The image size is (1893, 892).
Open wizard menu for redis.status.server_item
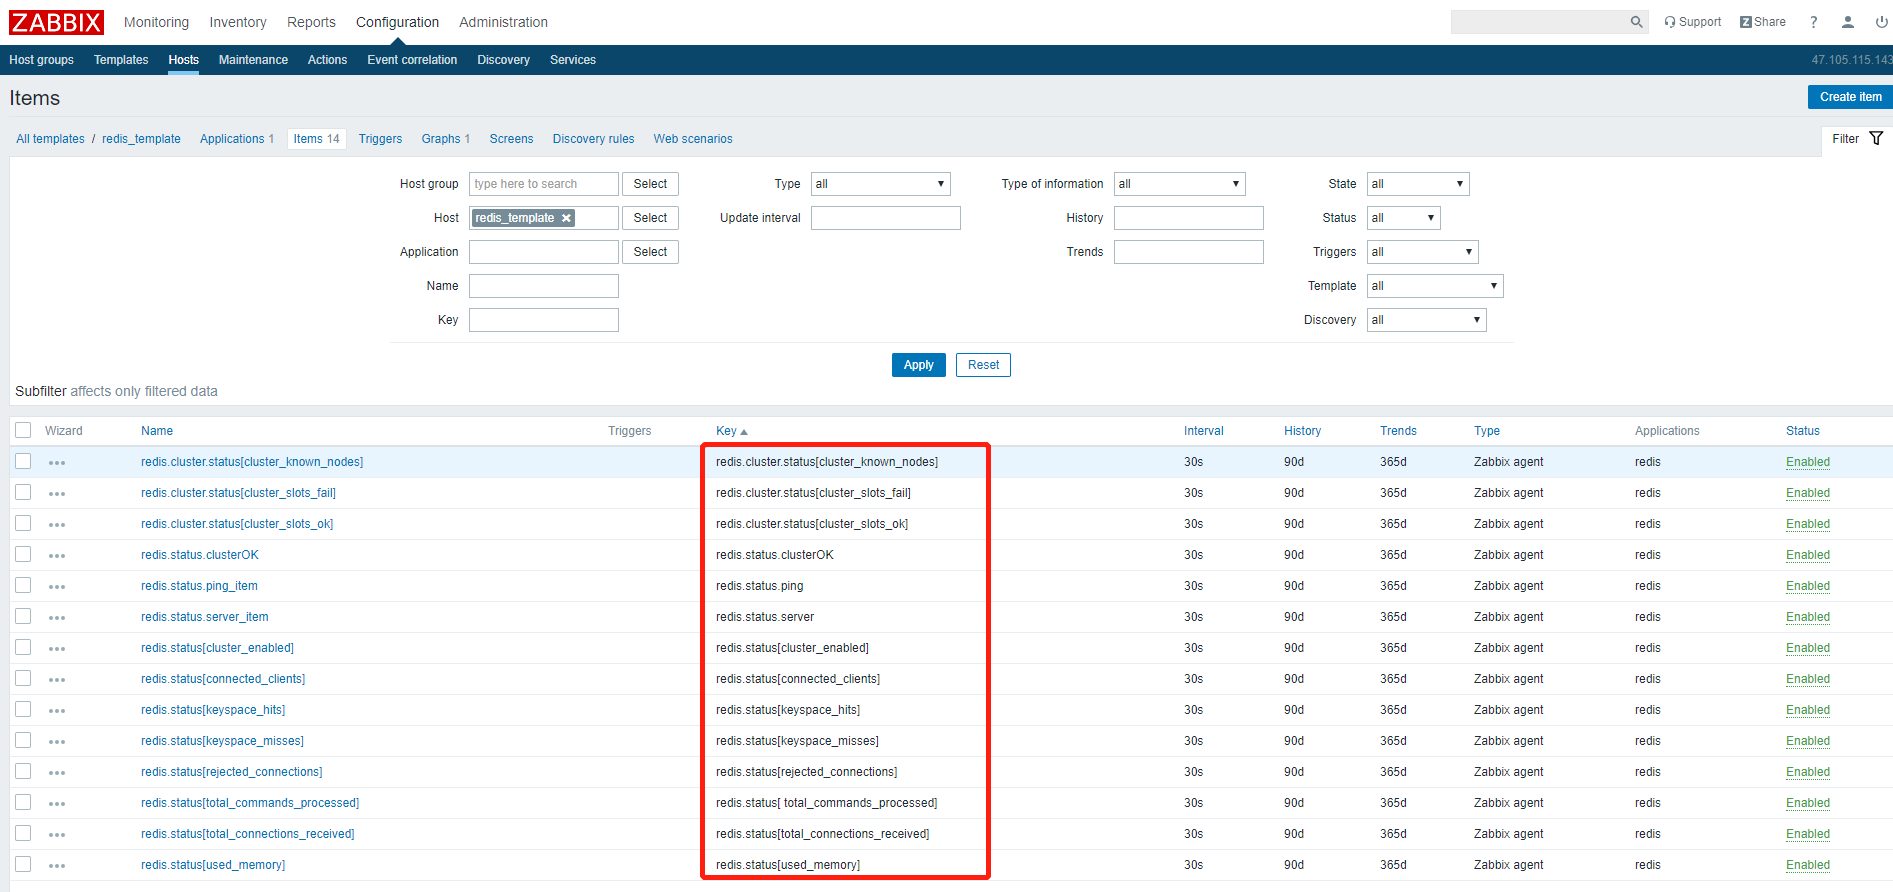(x=57, y=618)
